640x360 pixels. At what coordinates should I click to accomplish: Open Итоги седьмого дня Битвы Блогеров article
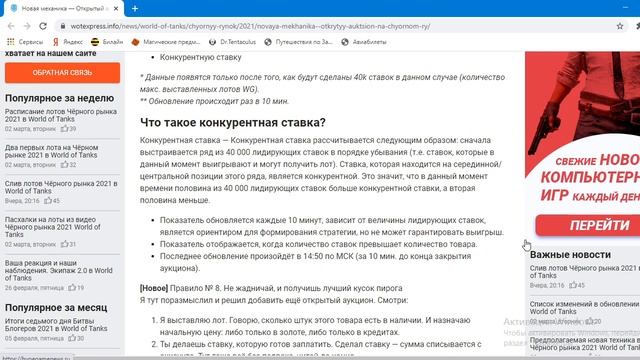point(56,324)
